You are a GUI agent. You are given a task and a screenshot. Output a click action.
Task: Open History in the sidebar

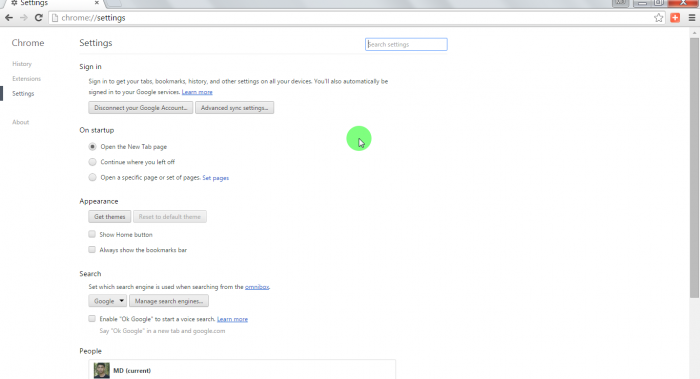tap(22, 64)
